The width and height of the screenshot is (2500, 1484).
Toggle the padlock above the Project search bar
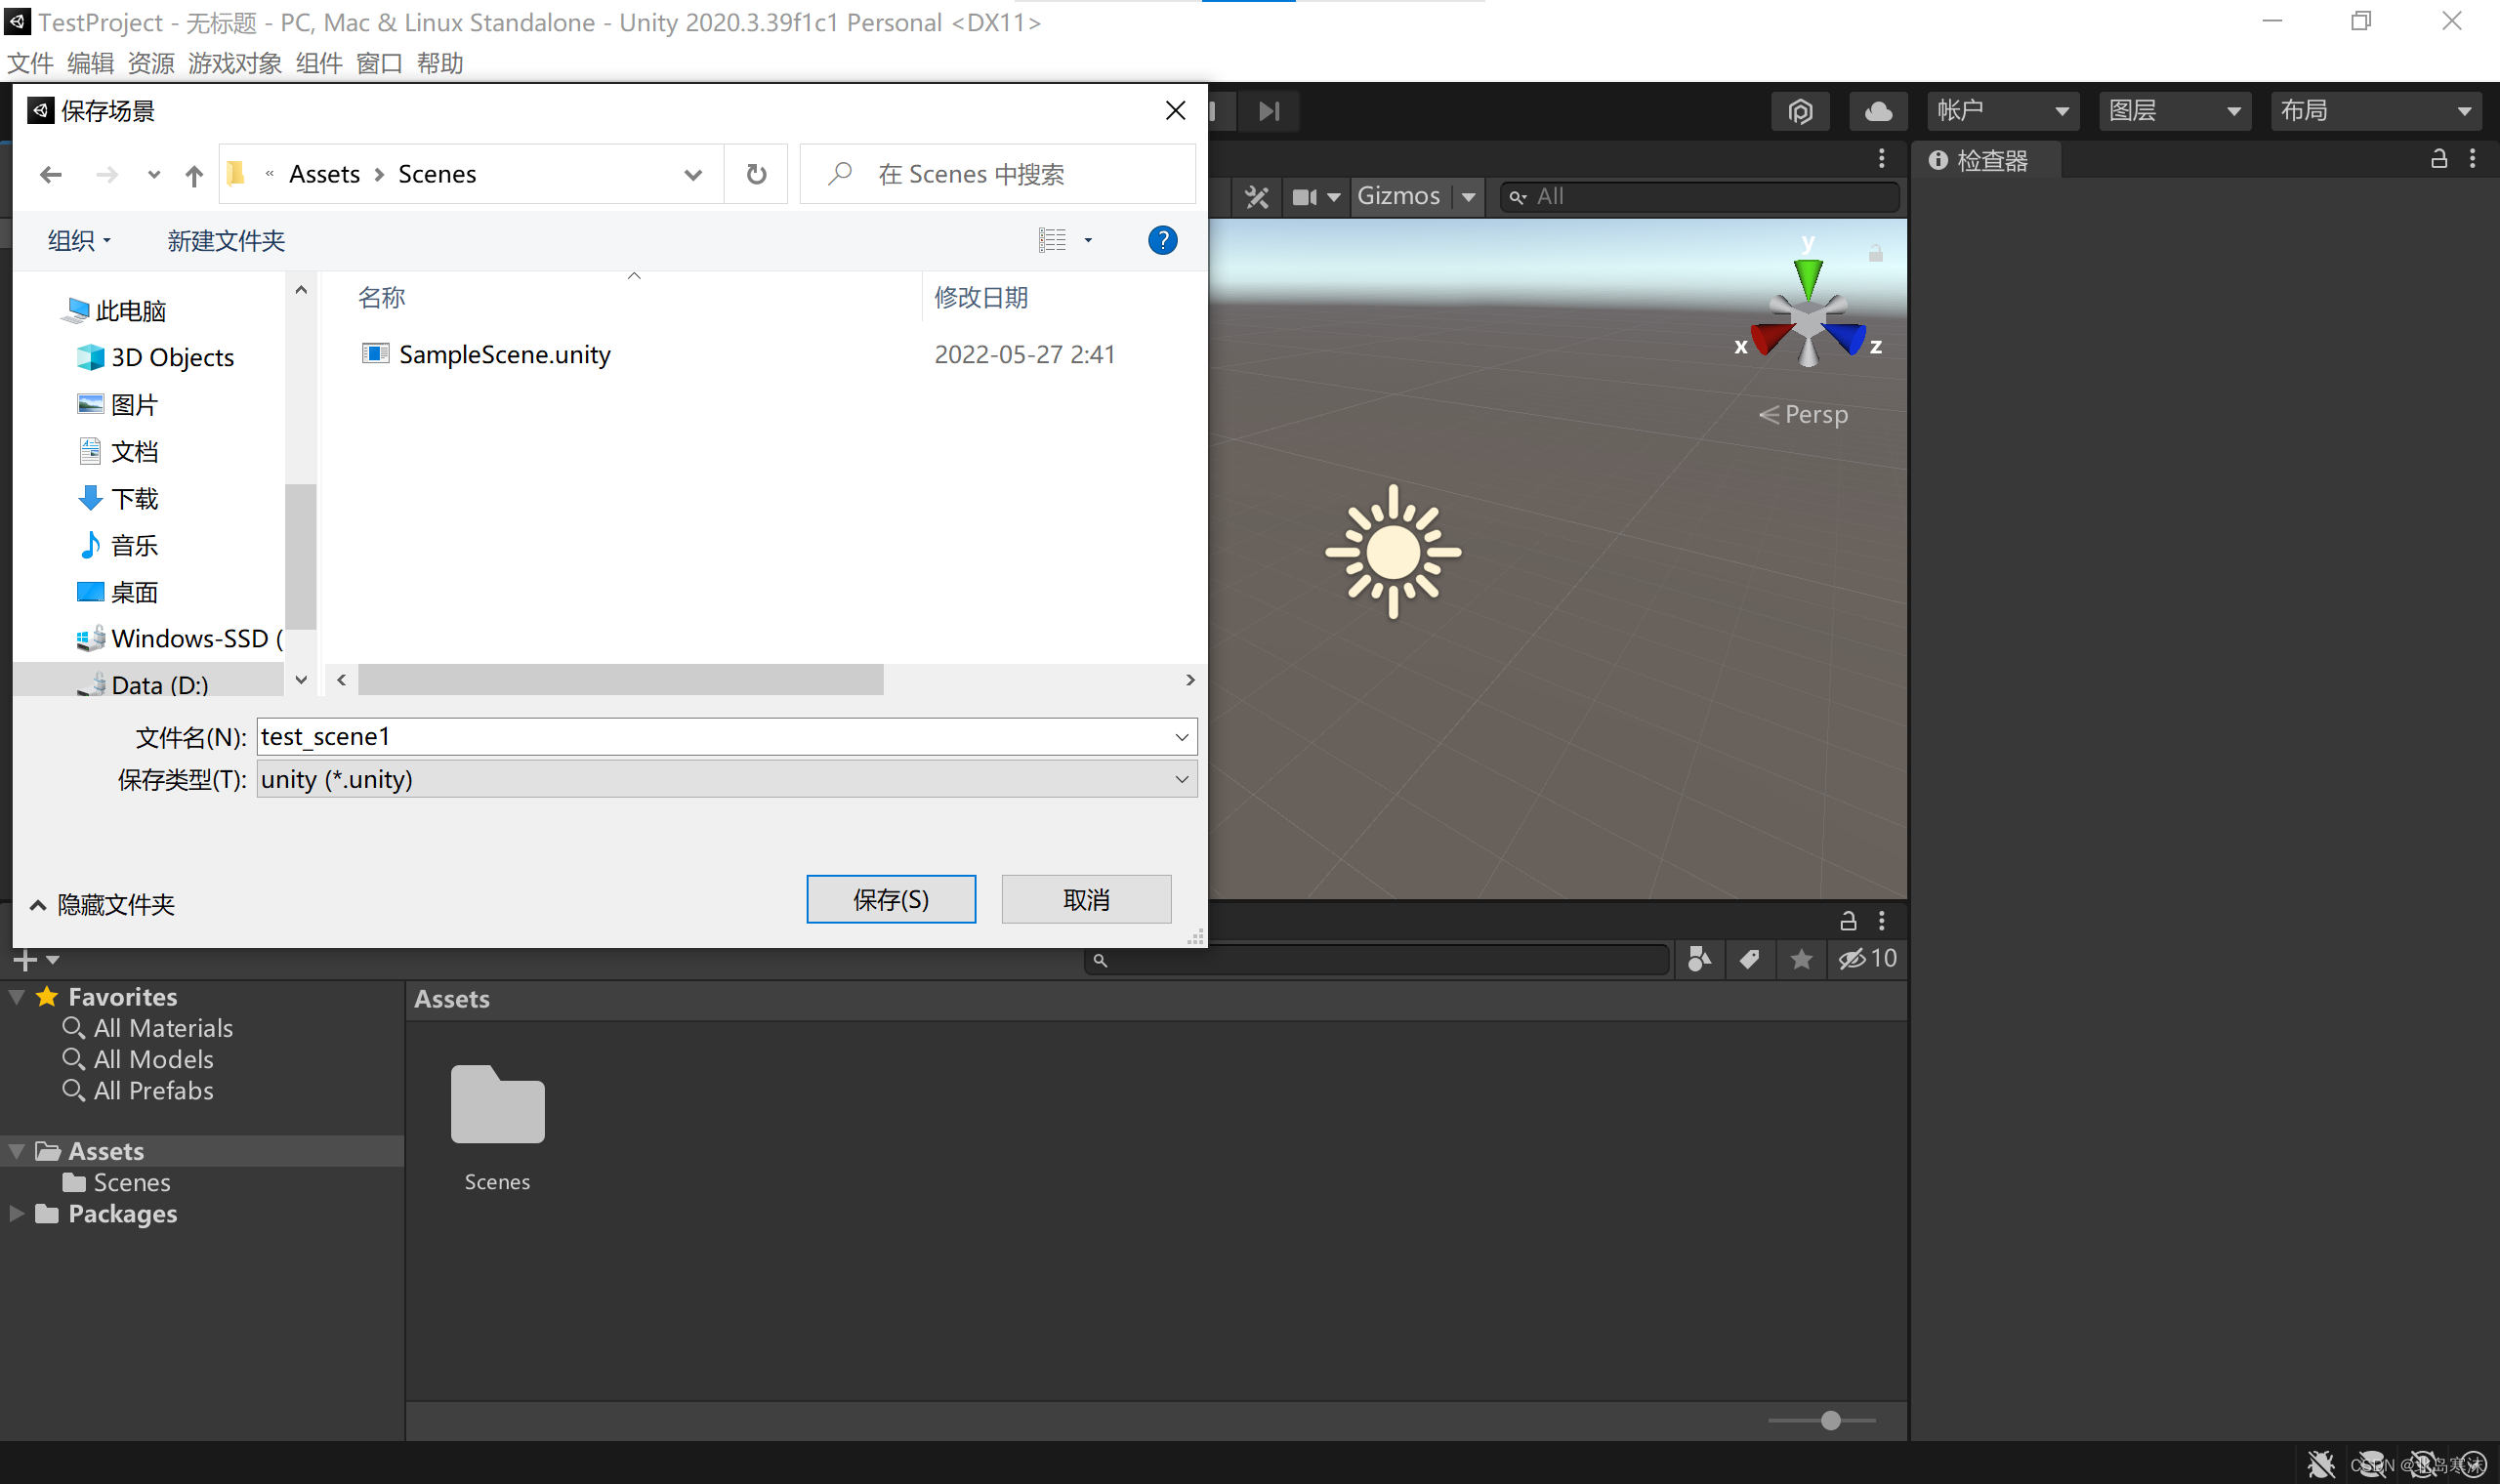[x=1849, y=920]
